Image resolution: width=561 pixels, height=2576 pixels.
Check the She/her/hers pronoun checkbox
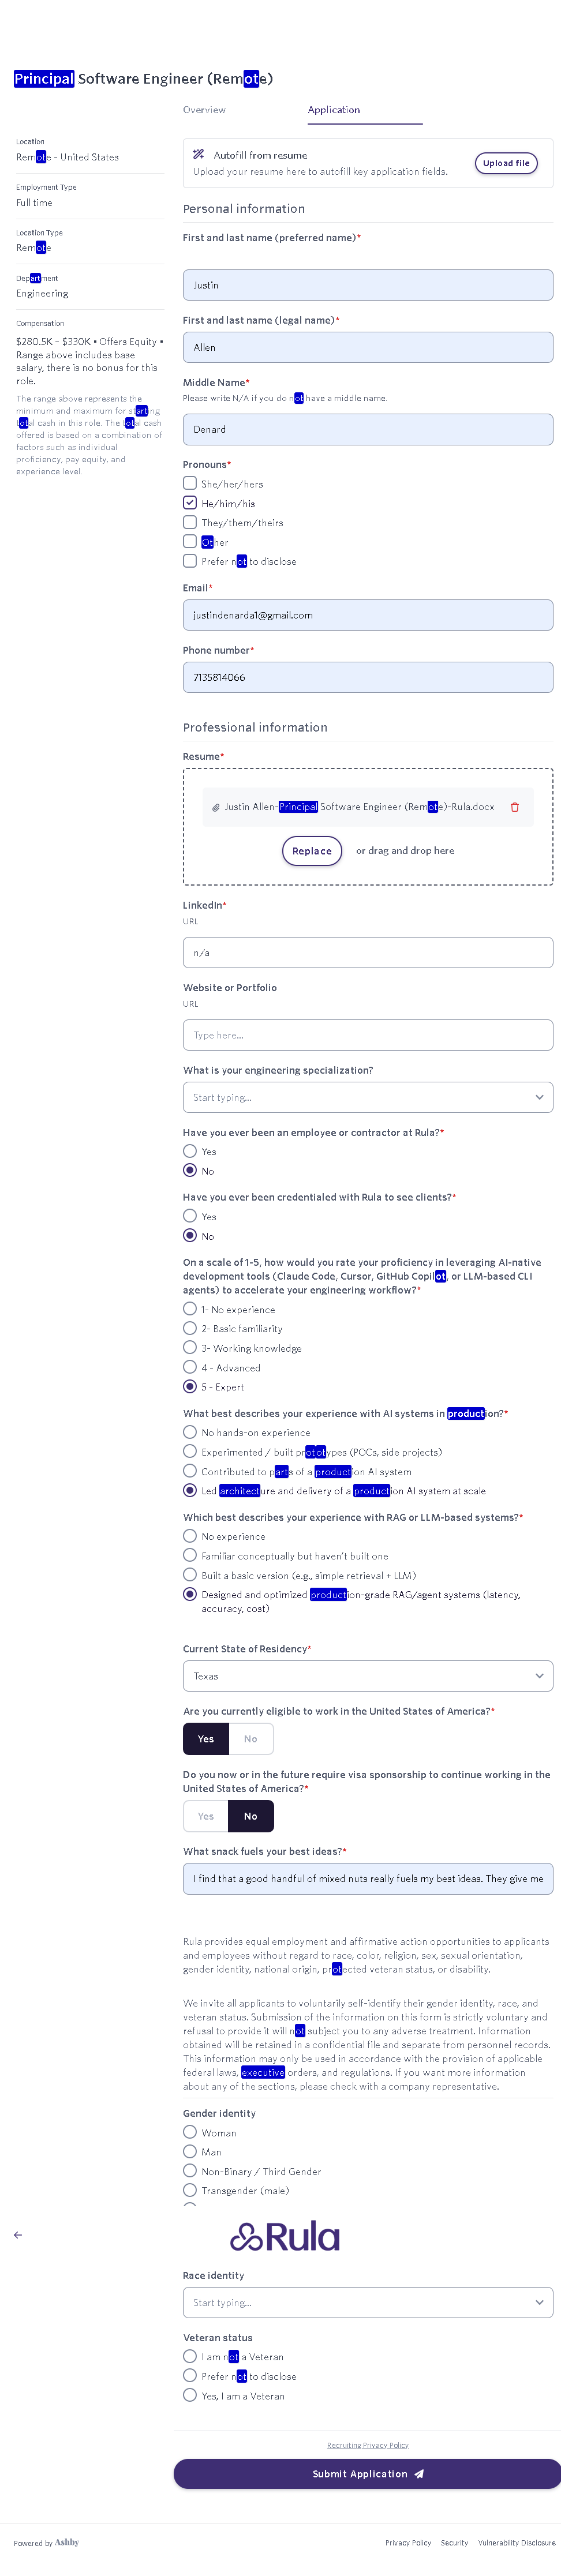pyautogui.click(x=190, y=483)
